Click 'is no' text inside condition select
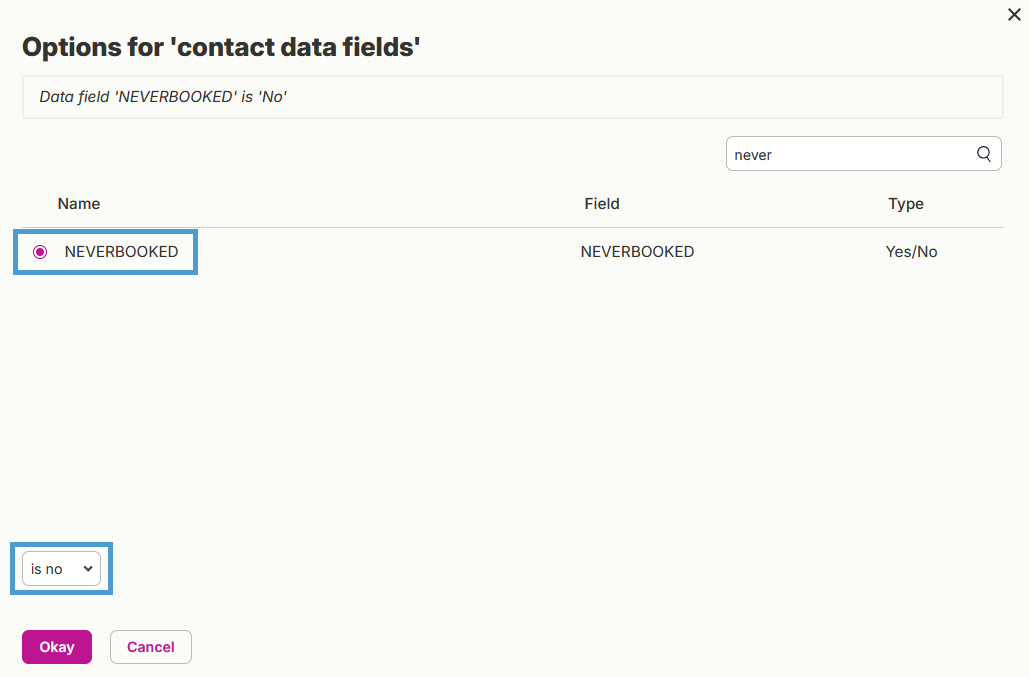 [47, 569]
